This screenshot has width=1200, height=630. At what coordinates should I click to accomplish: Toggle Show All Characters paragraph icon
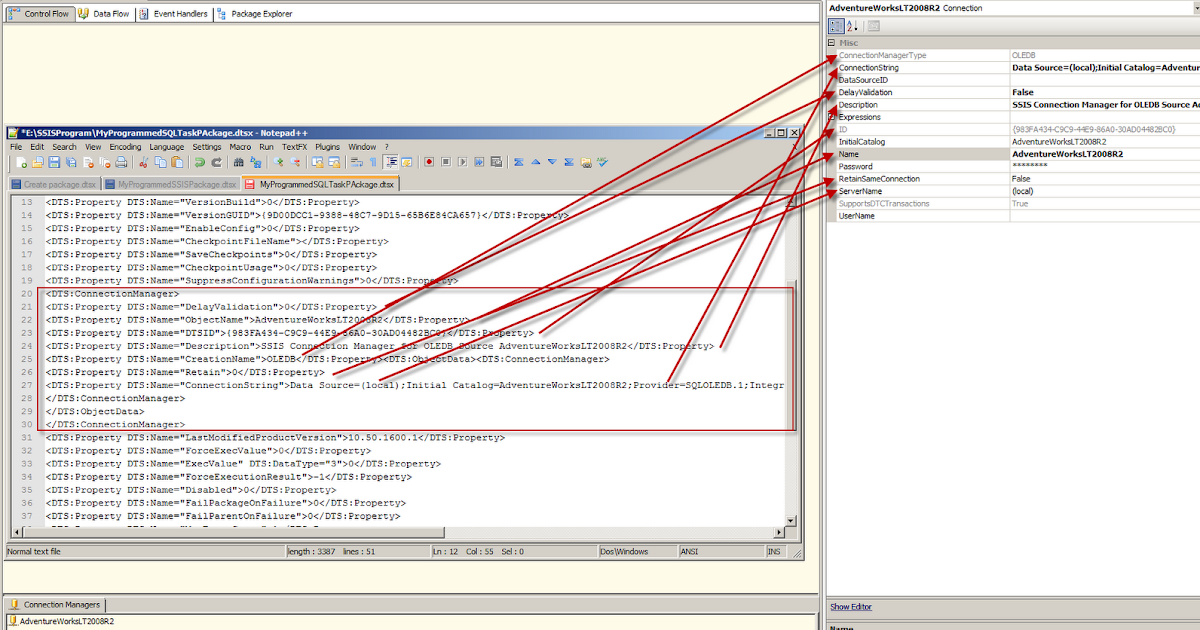pyautogui.click(x=371, y=161)
